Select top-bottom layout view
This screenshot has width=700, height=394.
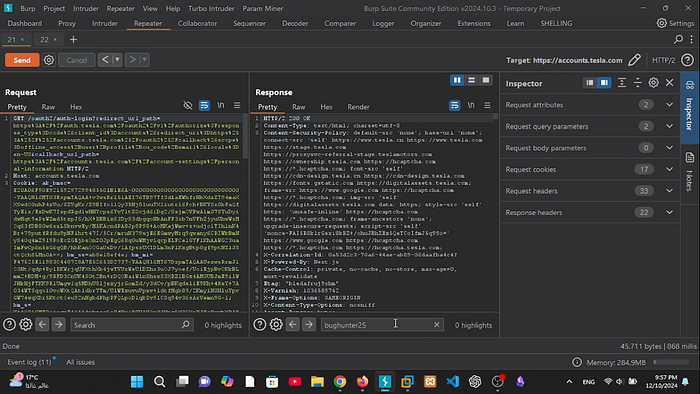tap(471, 80)
